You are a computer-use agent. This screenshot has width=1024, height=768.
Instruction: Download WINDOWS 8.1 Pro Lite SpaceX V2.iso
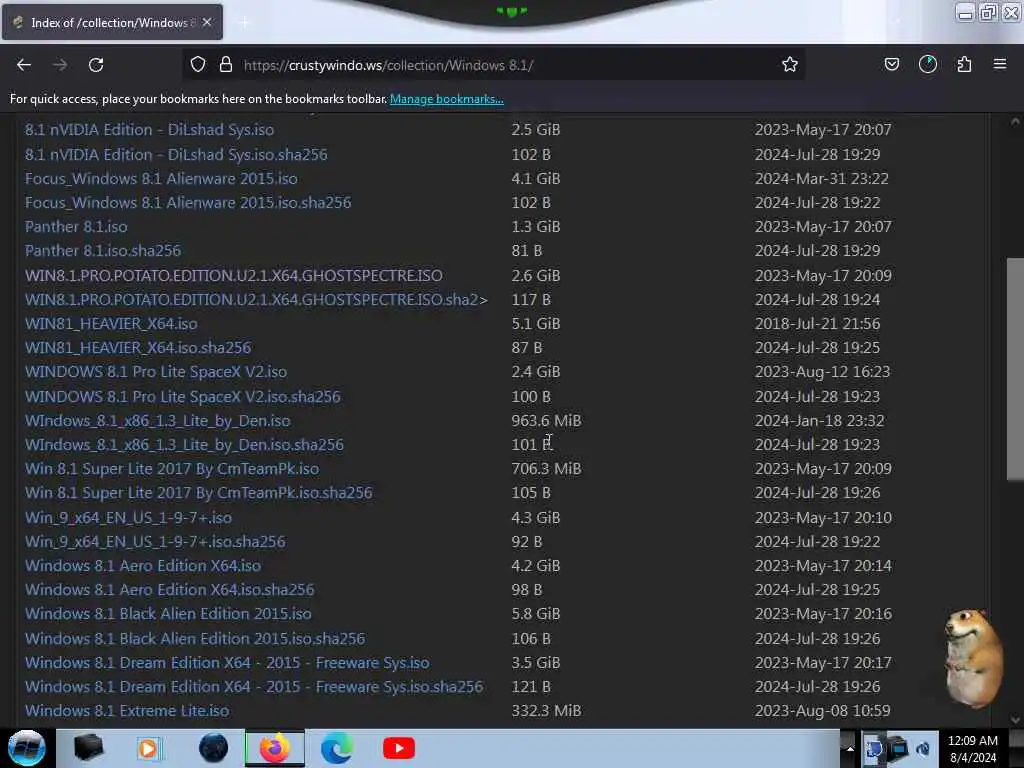coord(156,372)
